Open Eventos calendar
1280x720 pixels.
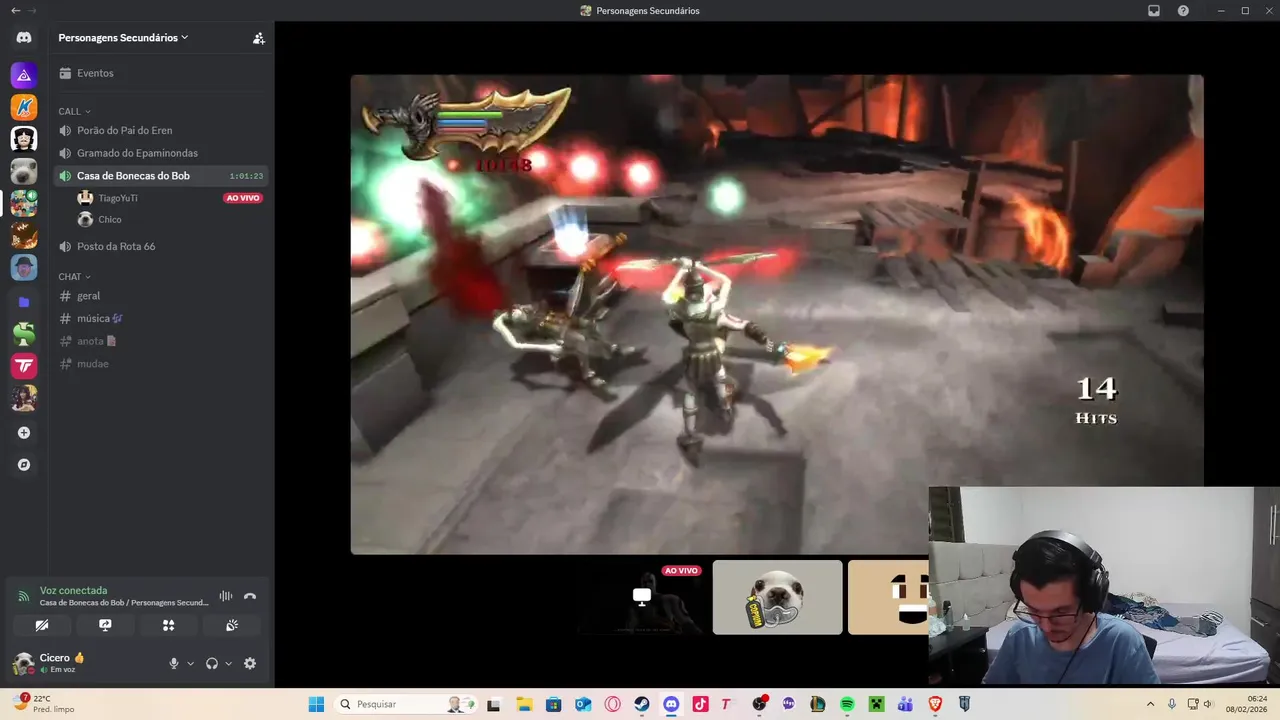pos(161,73)
